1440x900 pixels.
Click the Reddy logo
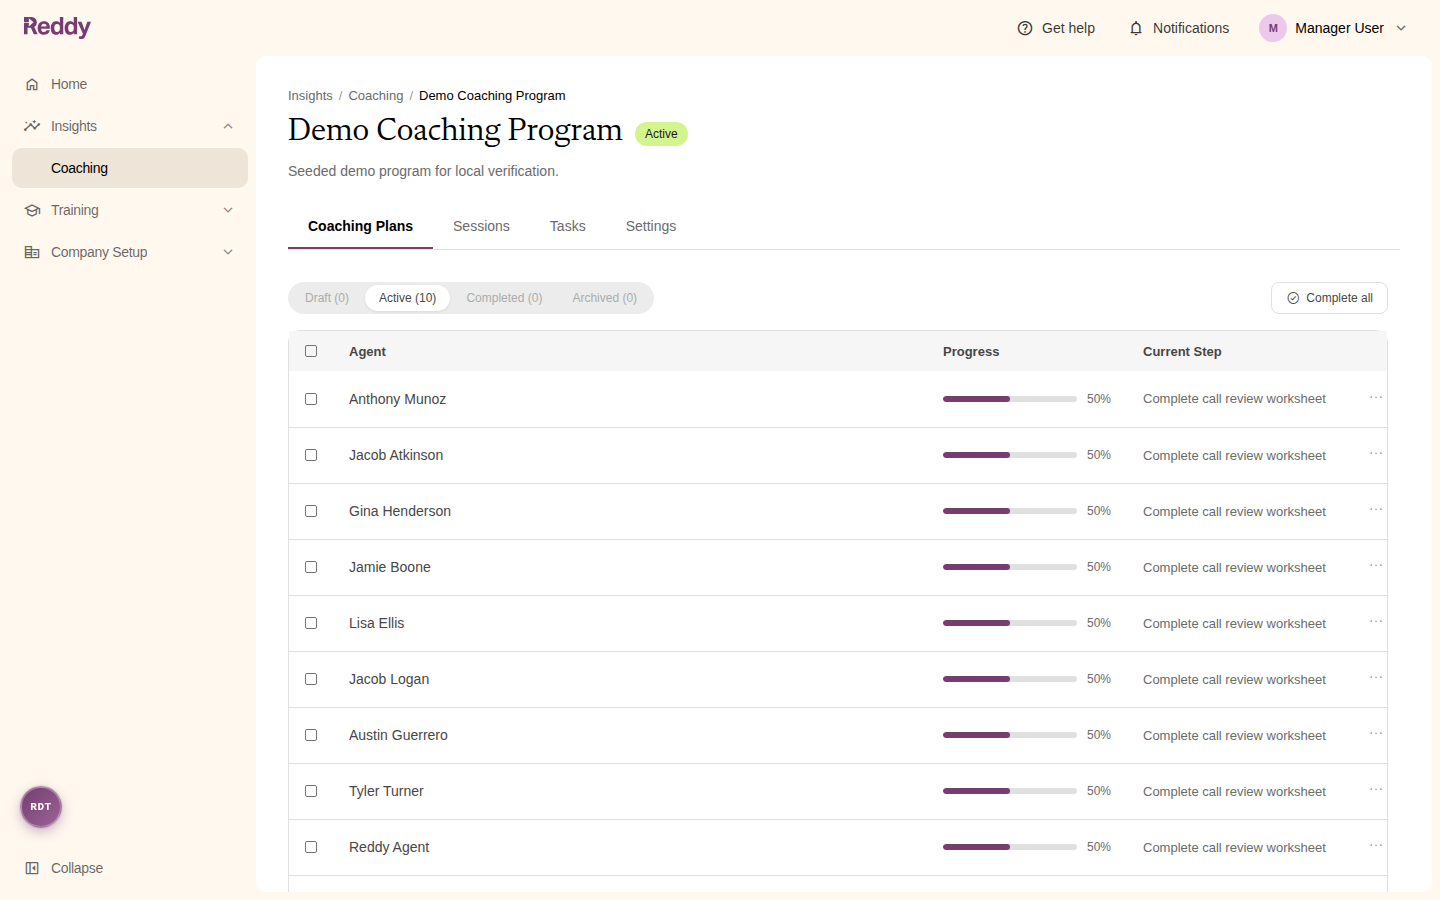pos(57,27)
